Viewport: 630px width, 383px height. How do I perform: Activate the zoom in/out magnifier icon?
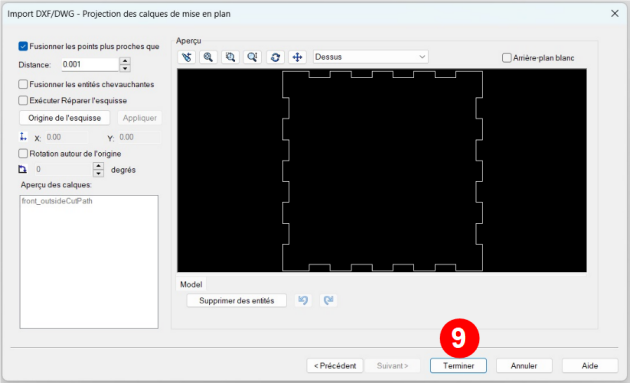click(x=208, y=57)
